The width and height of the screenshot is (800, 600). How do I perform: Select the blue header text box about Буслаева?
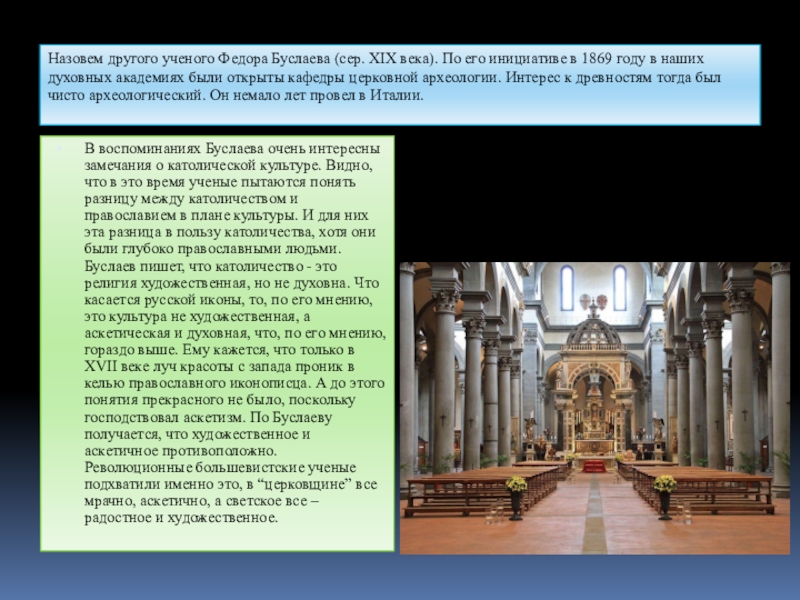pos(400,85)
